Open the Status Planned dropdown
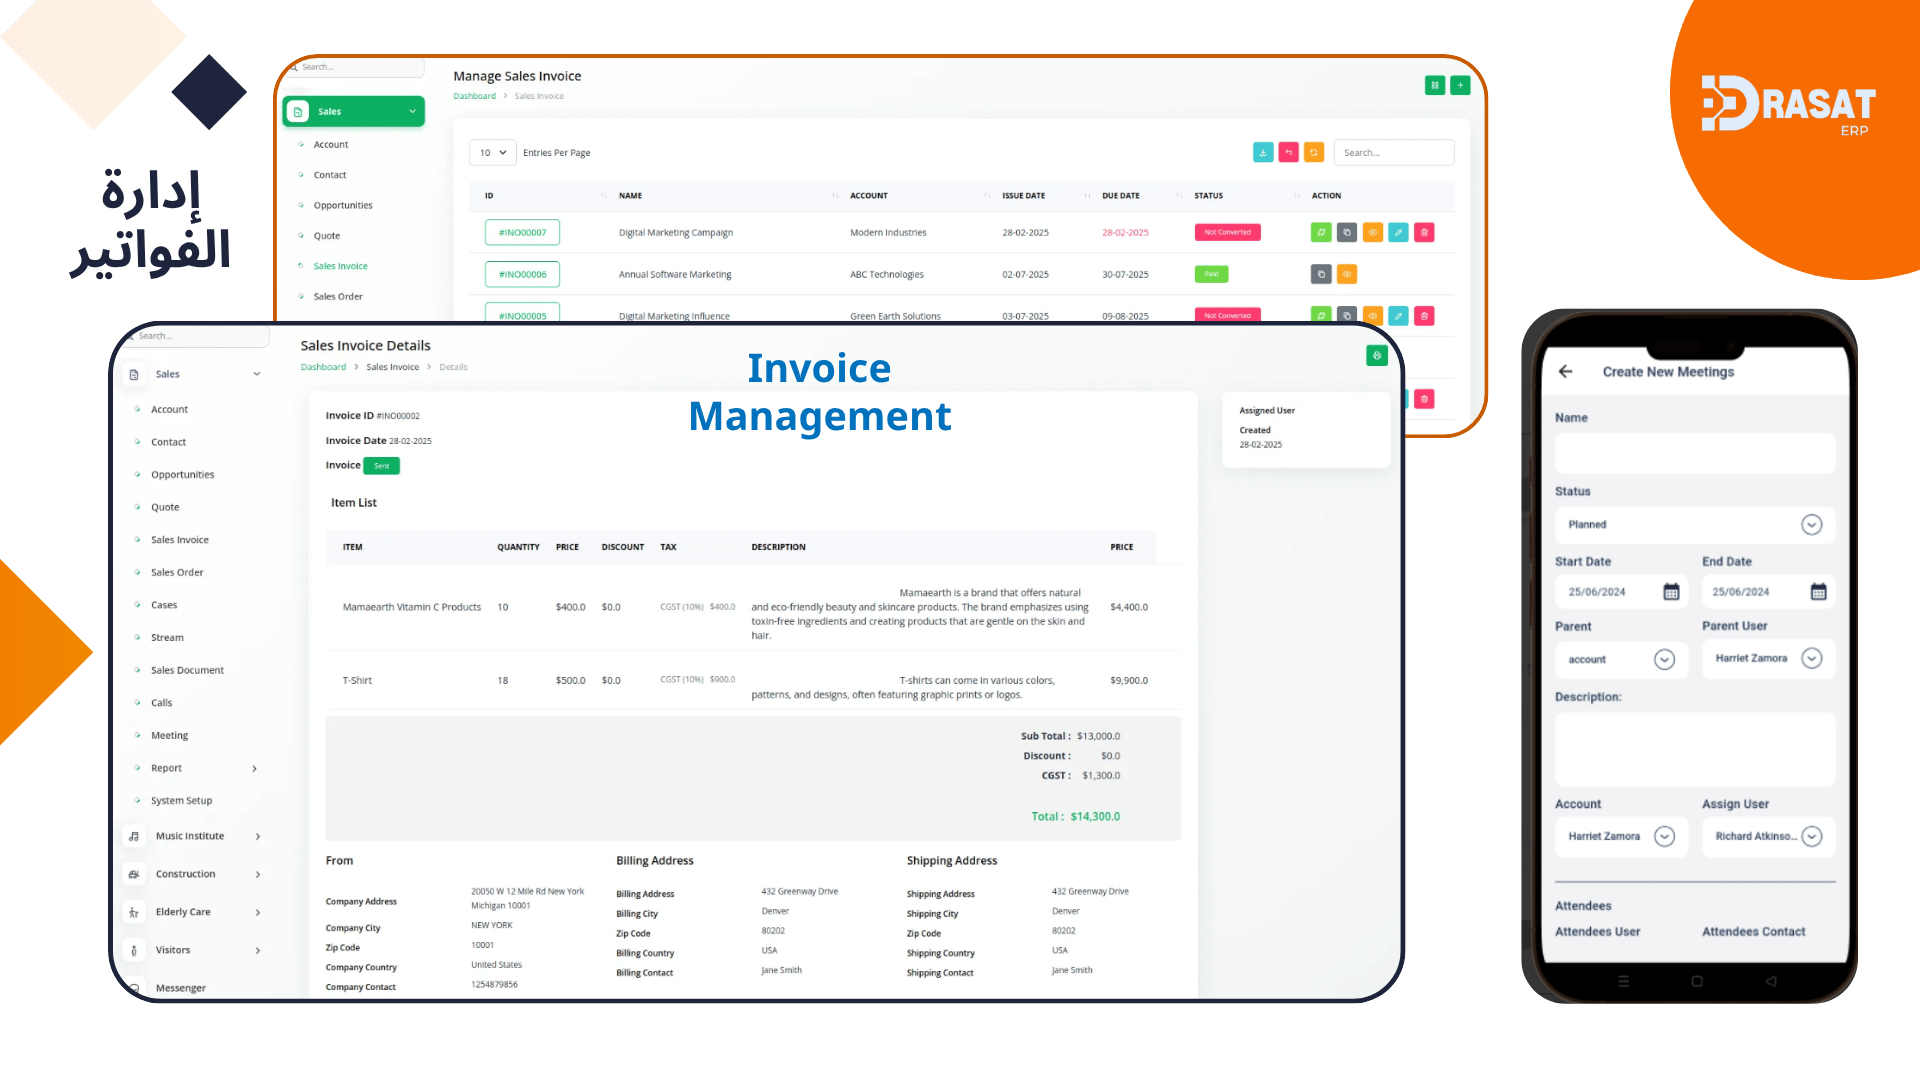Image resolution: width=1920 pixels, height=1080 pixels. click(x=1811, y=525)
